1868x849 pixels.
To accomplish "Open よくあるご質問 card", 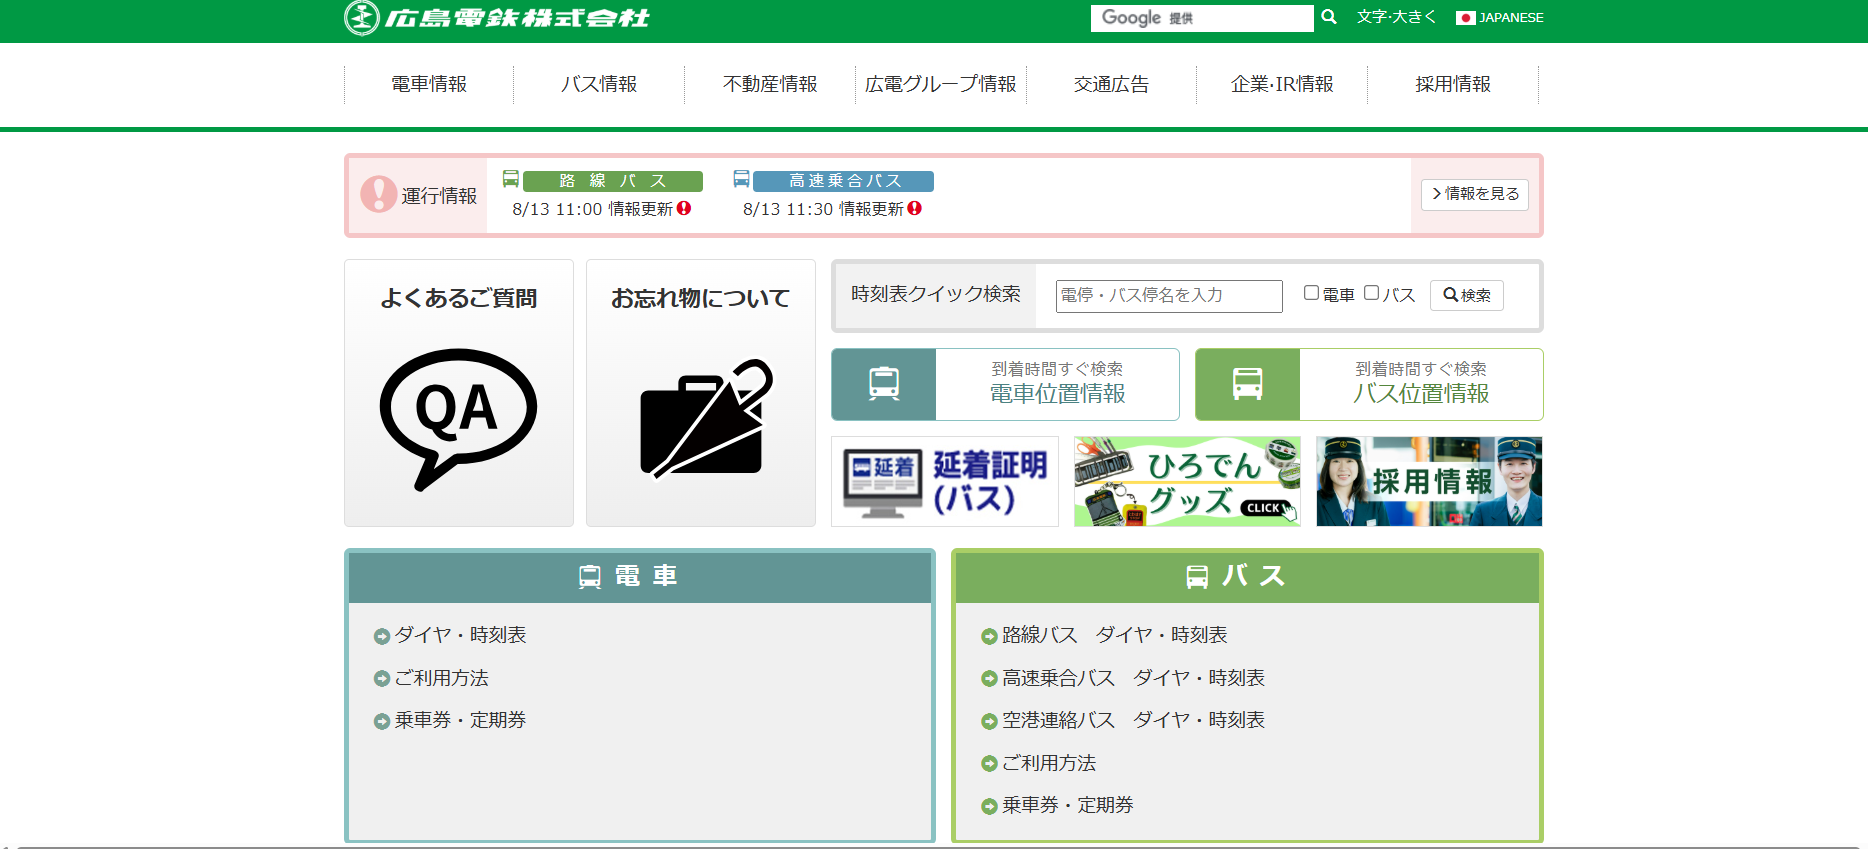I will 459,393.
